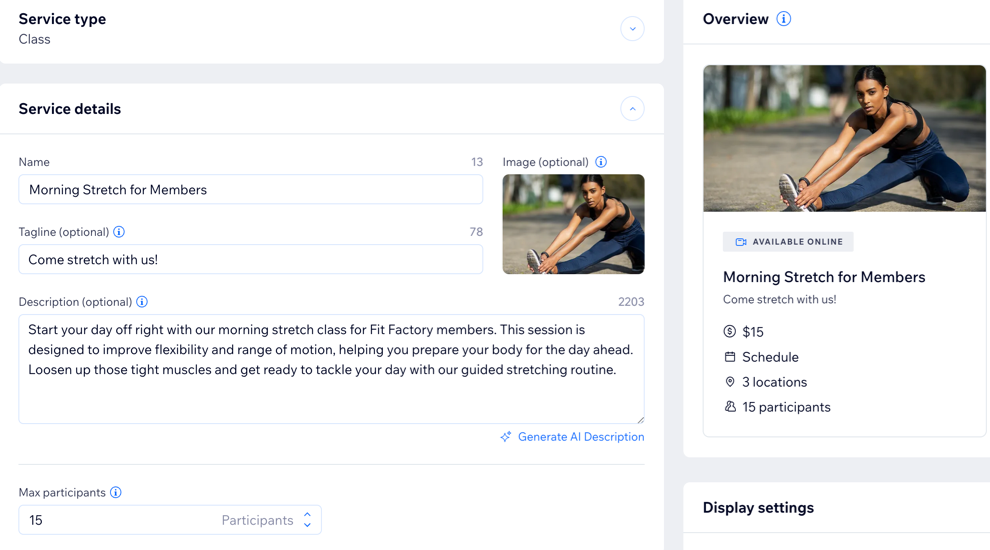Viewport: 990px width, 550px height.
Task: Click the Image (optional) info icon
Action: 601,162
